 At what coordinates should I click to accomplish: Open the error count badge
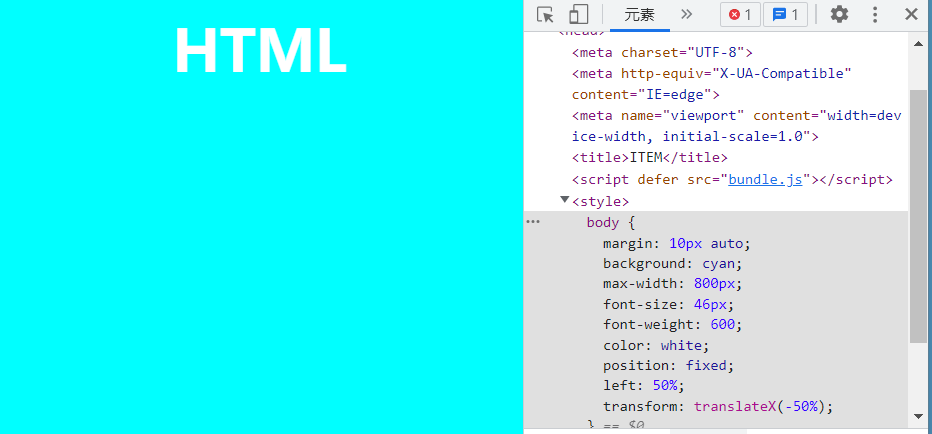[740, 15]
